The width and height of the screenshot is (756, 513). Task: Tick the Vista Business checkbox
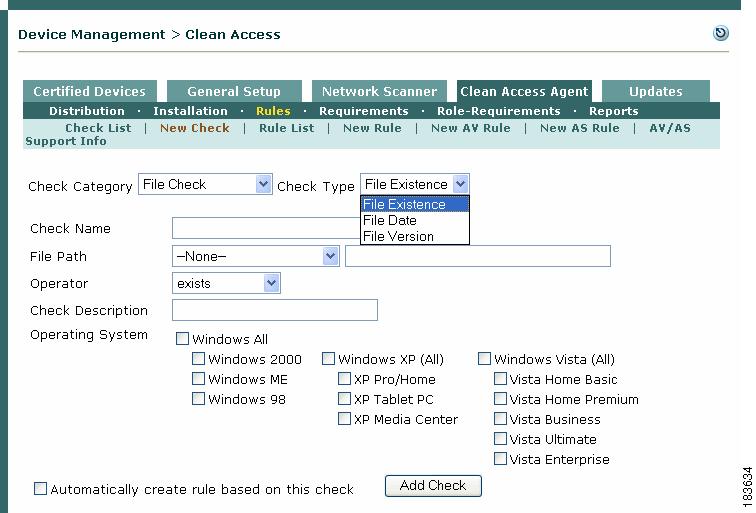pyautogui.click(x=500, y=418)
